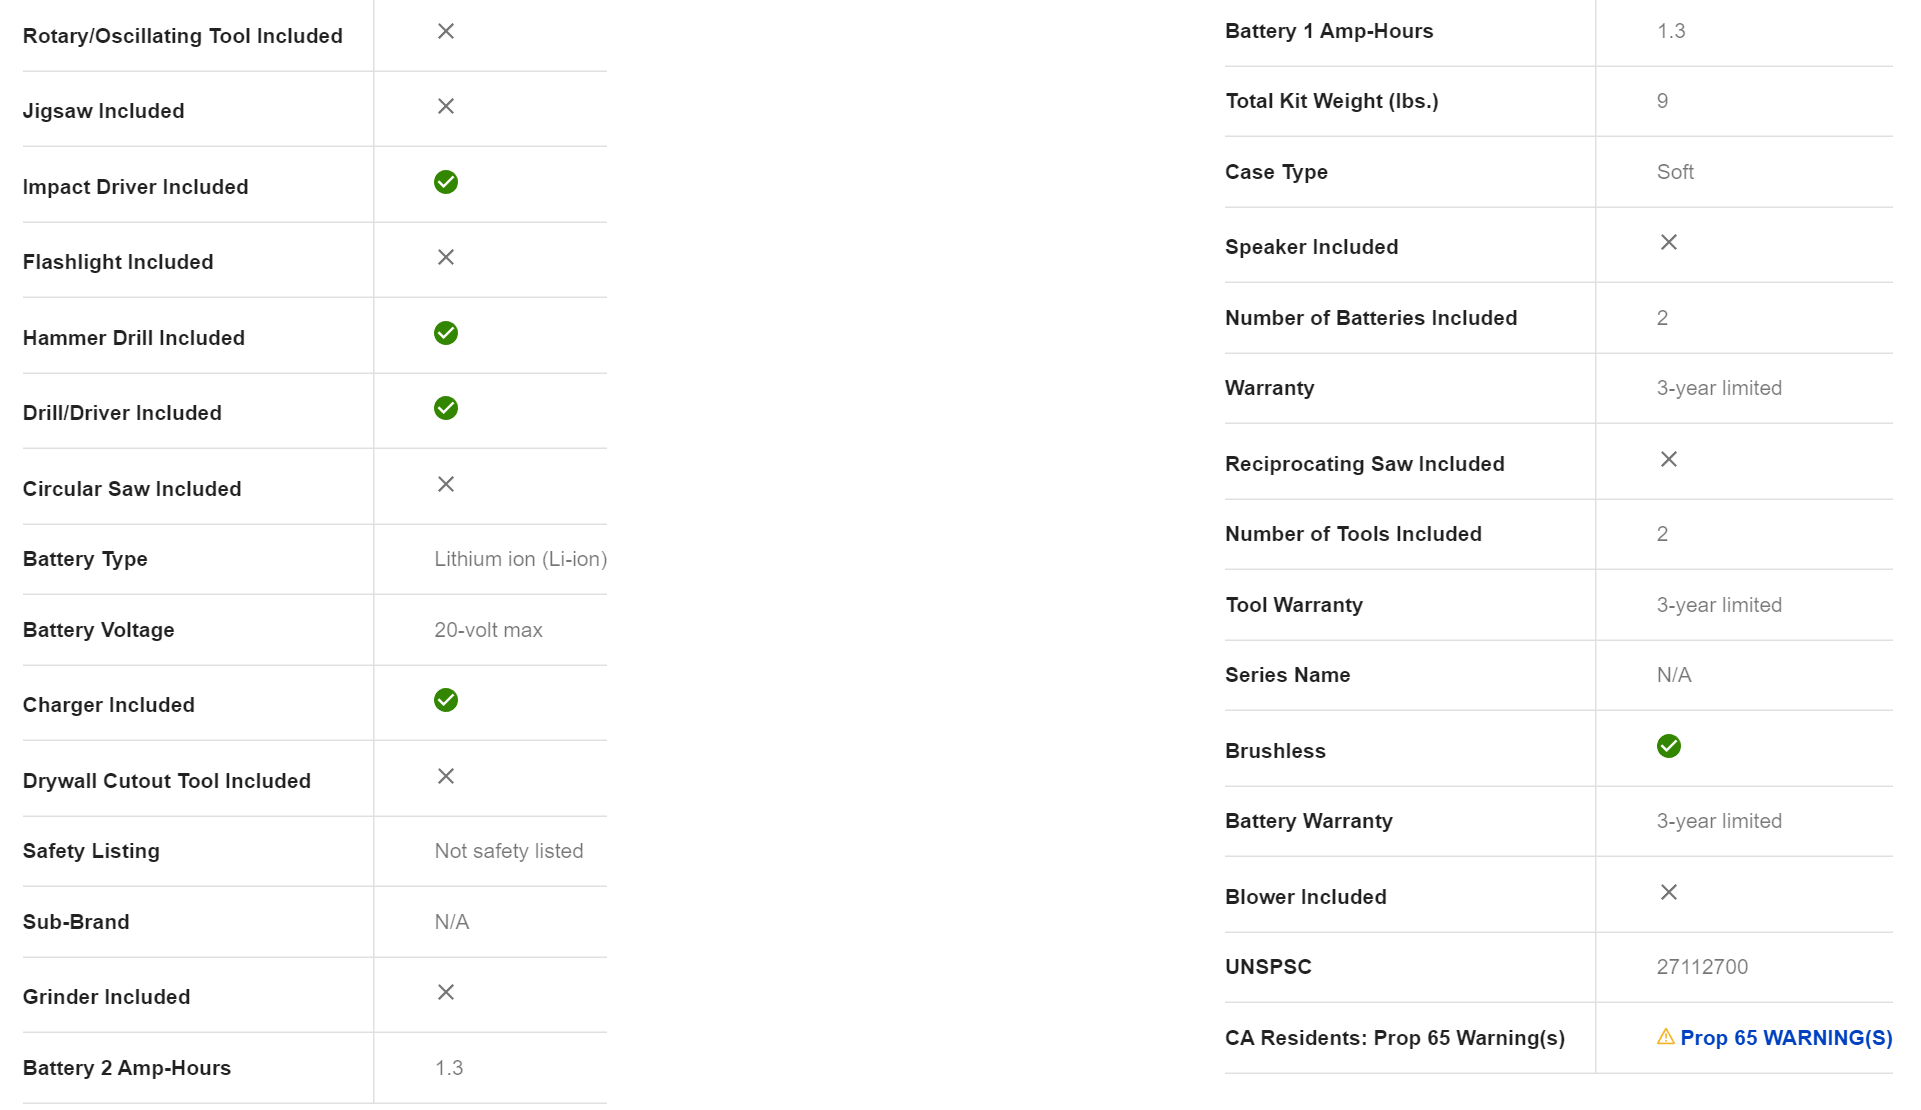Click the X icon for Speaker Included
This screenshot has height=1110, width=1921.
[x=1669, y=242]
